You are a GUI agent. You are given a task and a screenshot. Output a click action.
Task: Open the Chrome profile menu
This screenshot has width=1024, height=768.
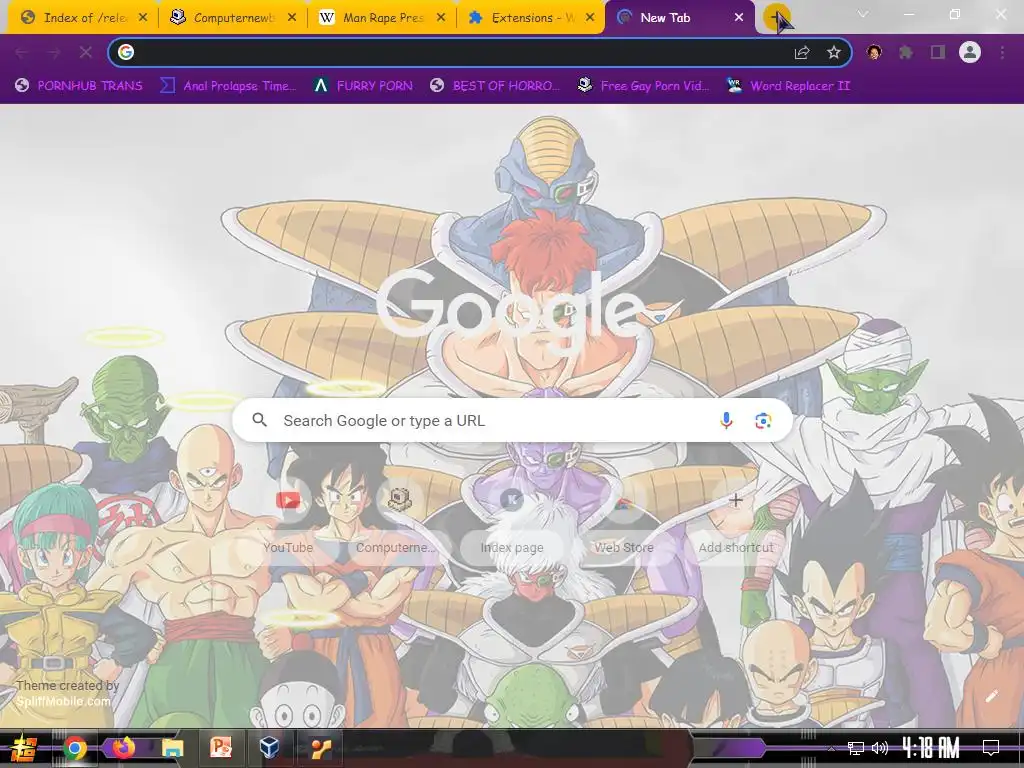pos(970,52)
